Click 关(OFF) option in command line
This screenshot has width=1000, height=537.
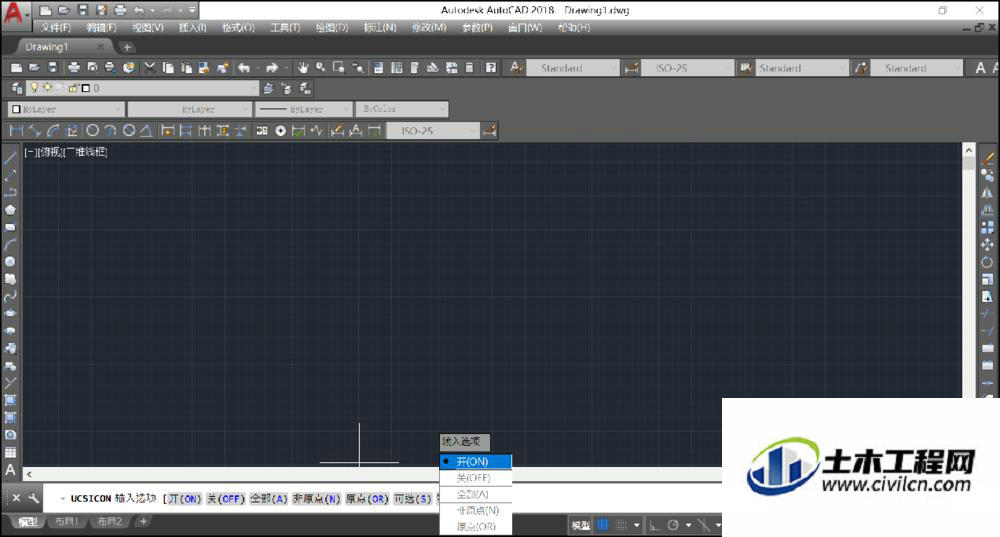click(x=226, y=499)
